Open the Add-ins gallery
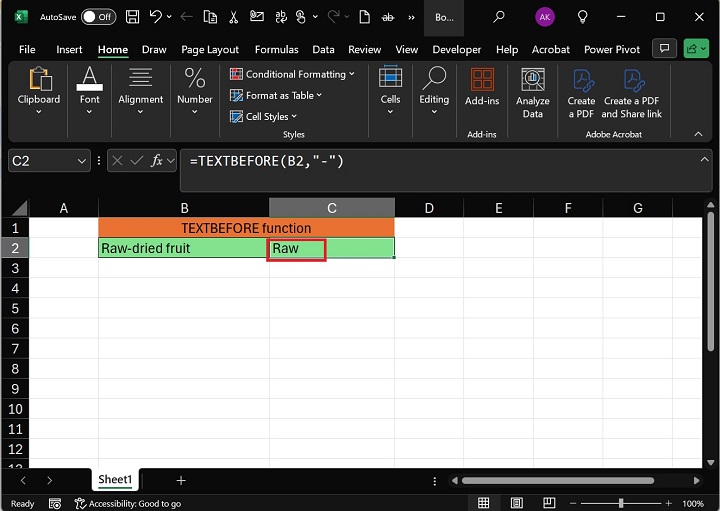This screenshot has height=511, width=720. [482, 88]
